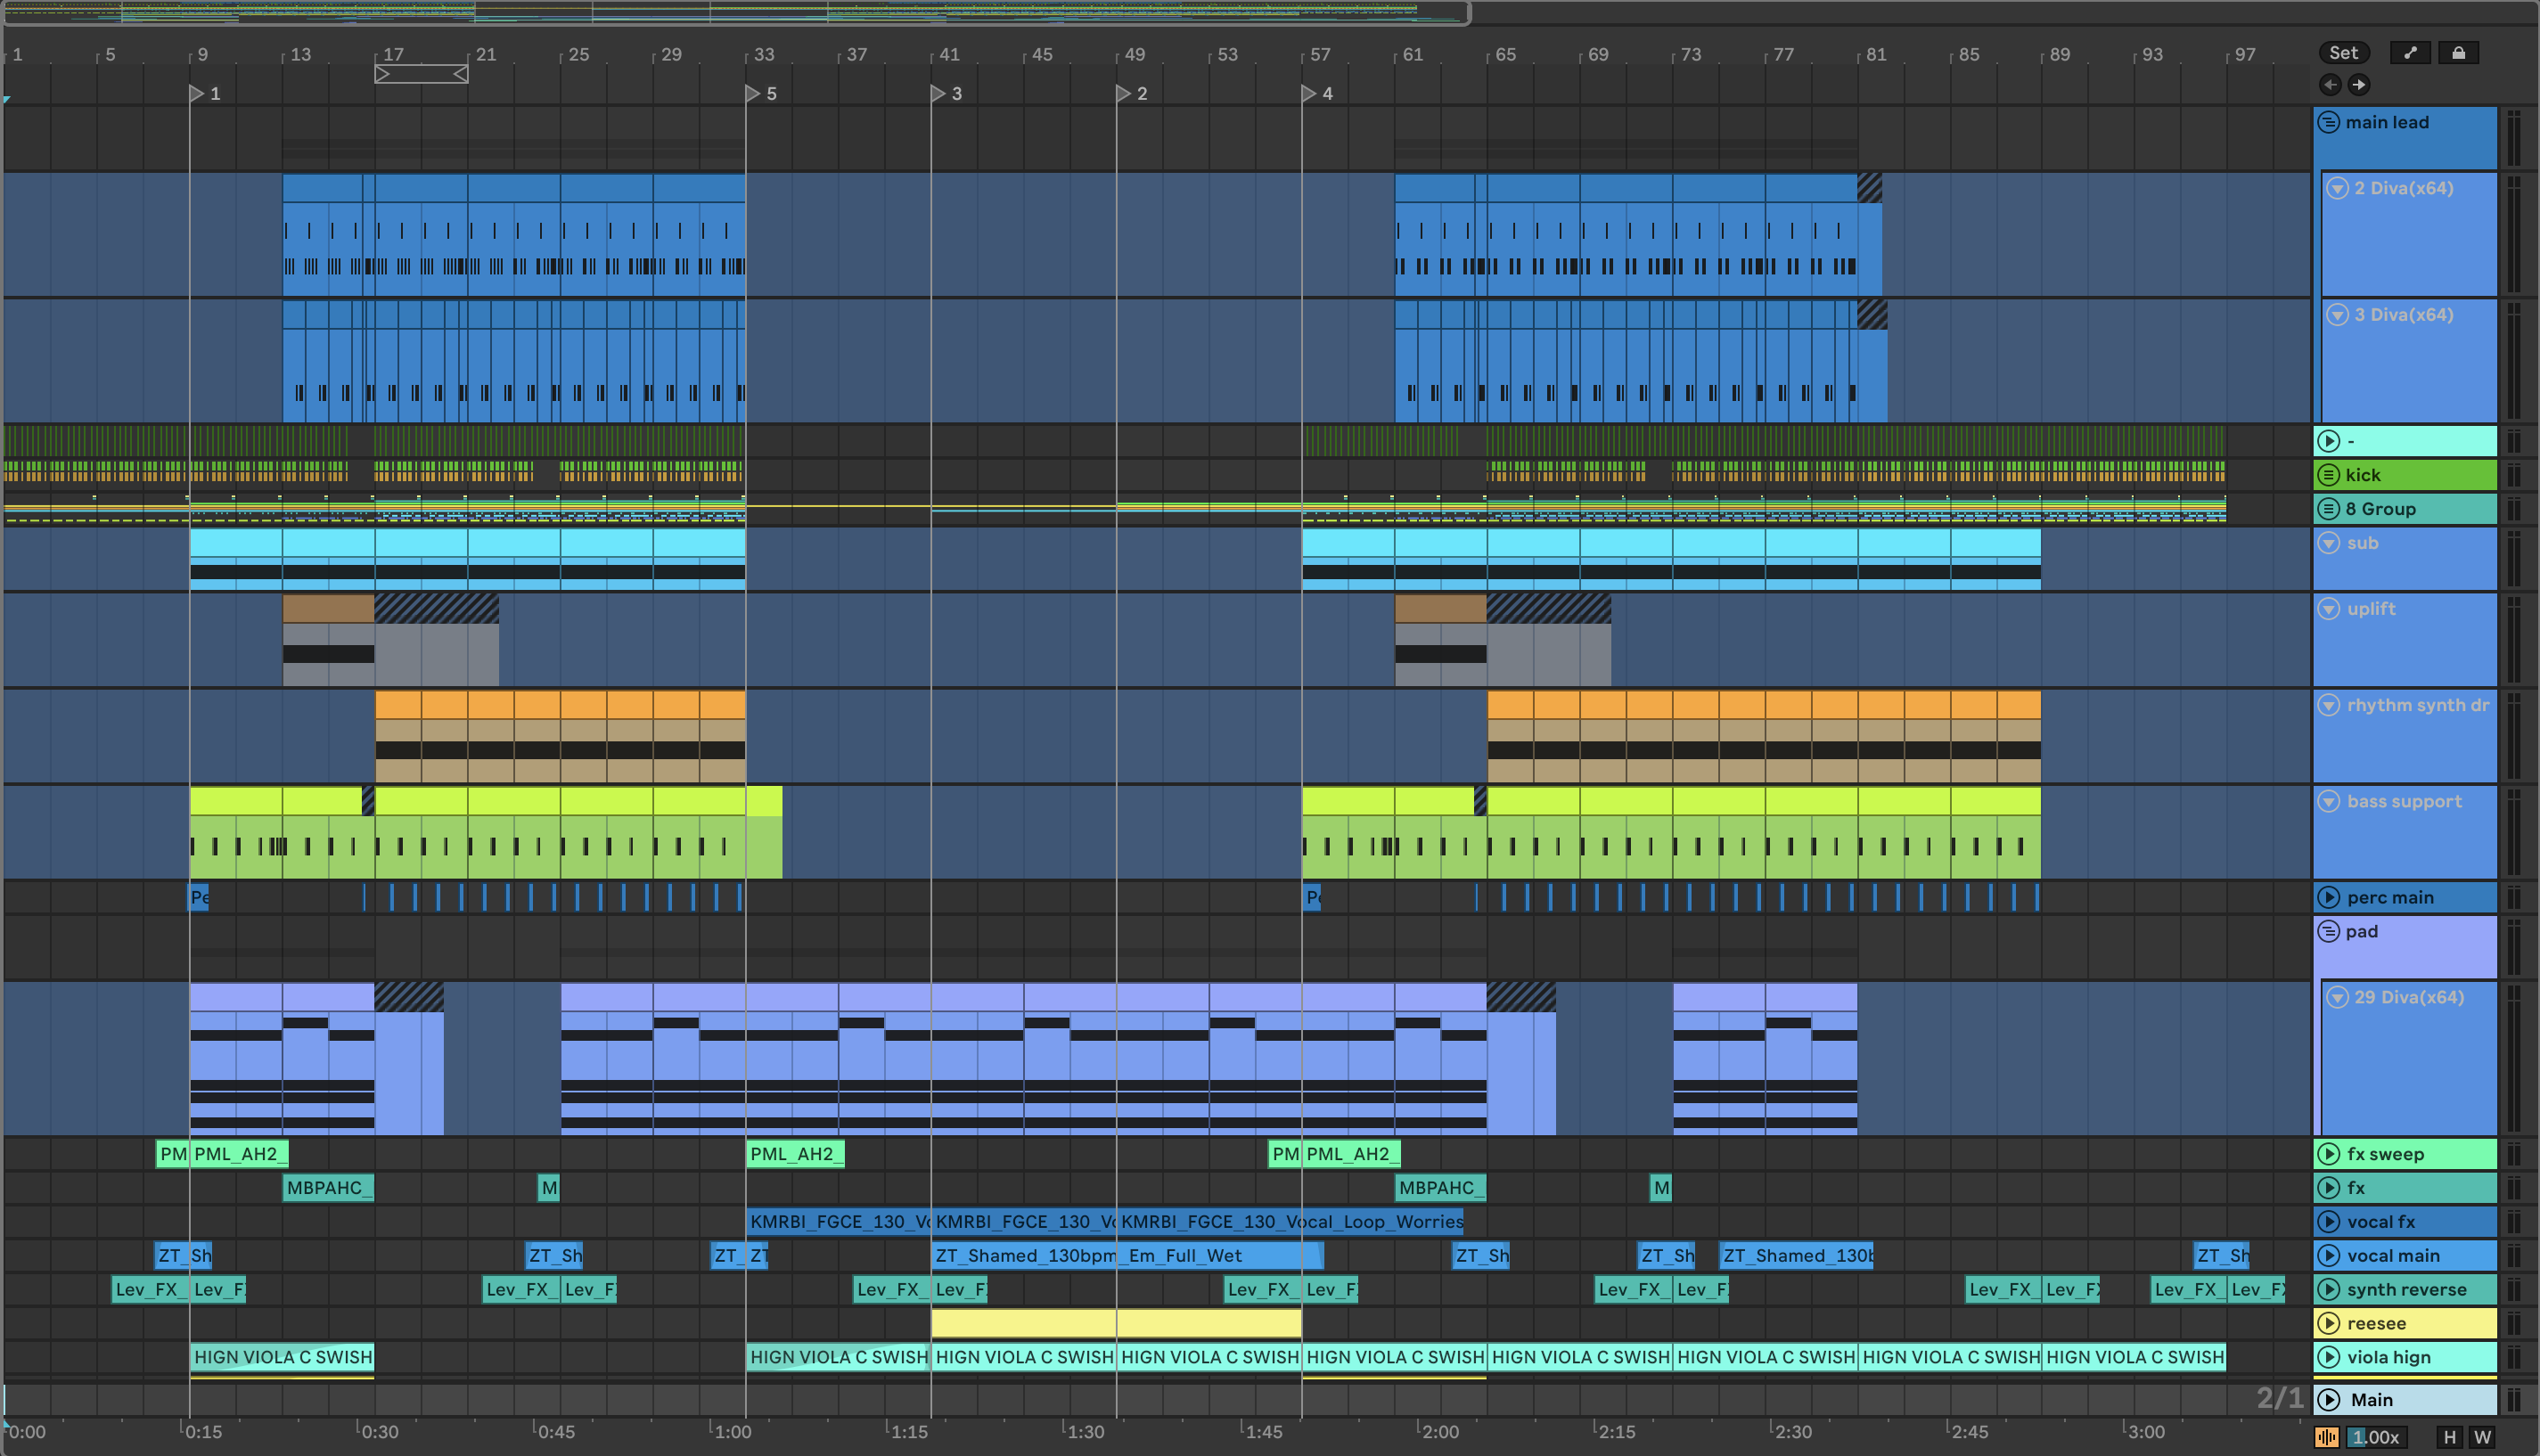Toggle the optimize arrangement height H button
2540x1456 pixels.
tap(2449, 1437)
